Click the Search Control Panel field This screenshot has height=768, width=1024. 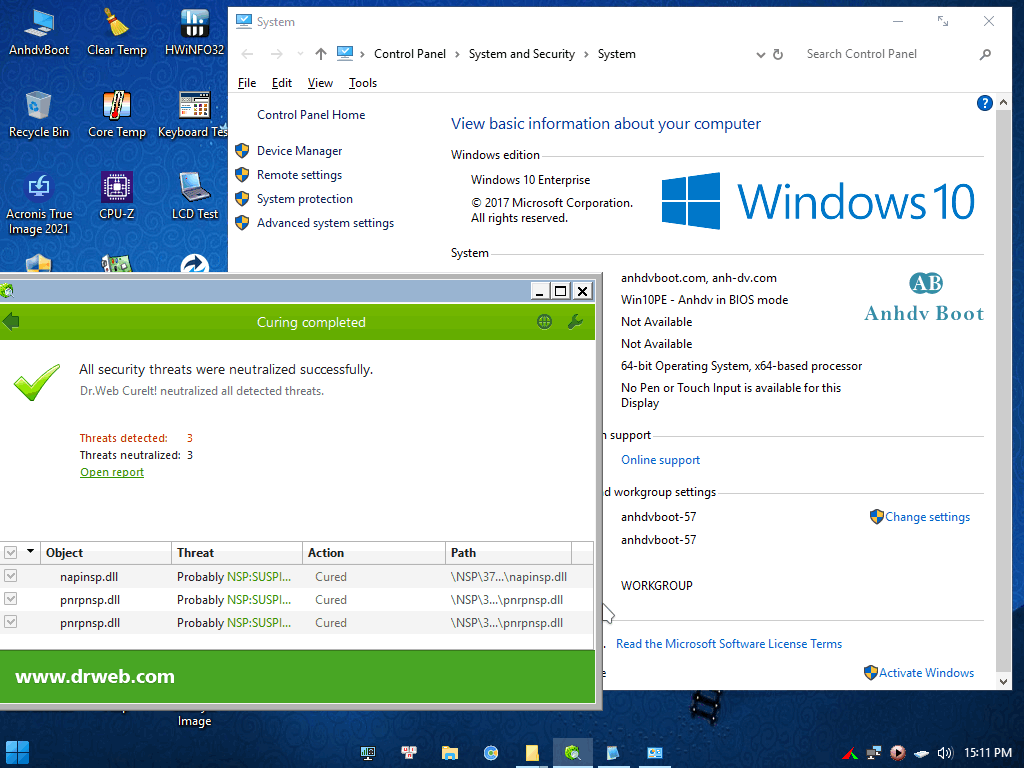point(888,54)
